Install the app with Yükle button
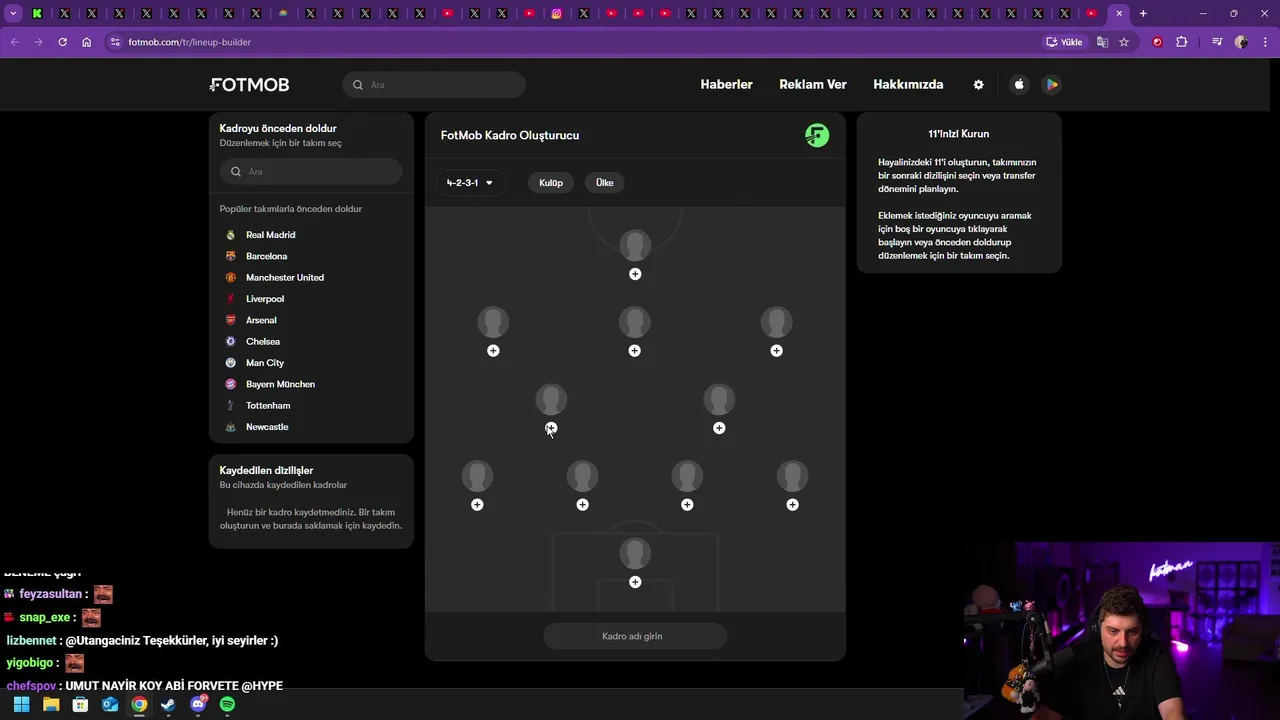 click(x=1064, y=42)
